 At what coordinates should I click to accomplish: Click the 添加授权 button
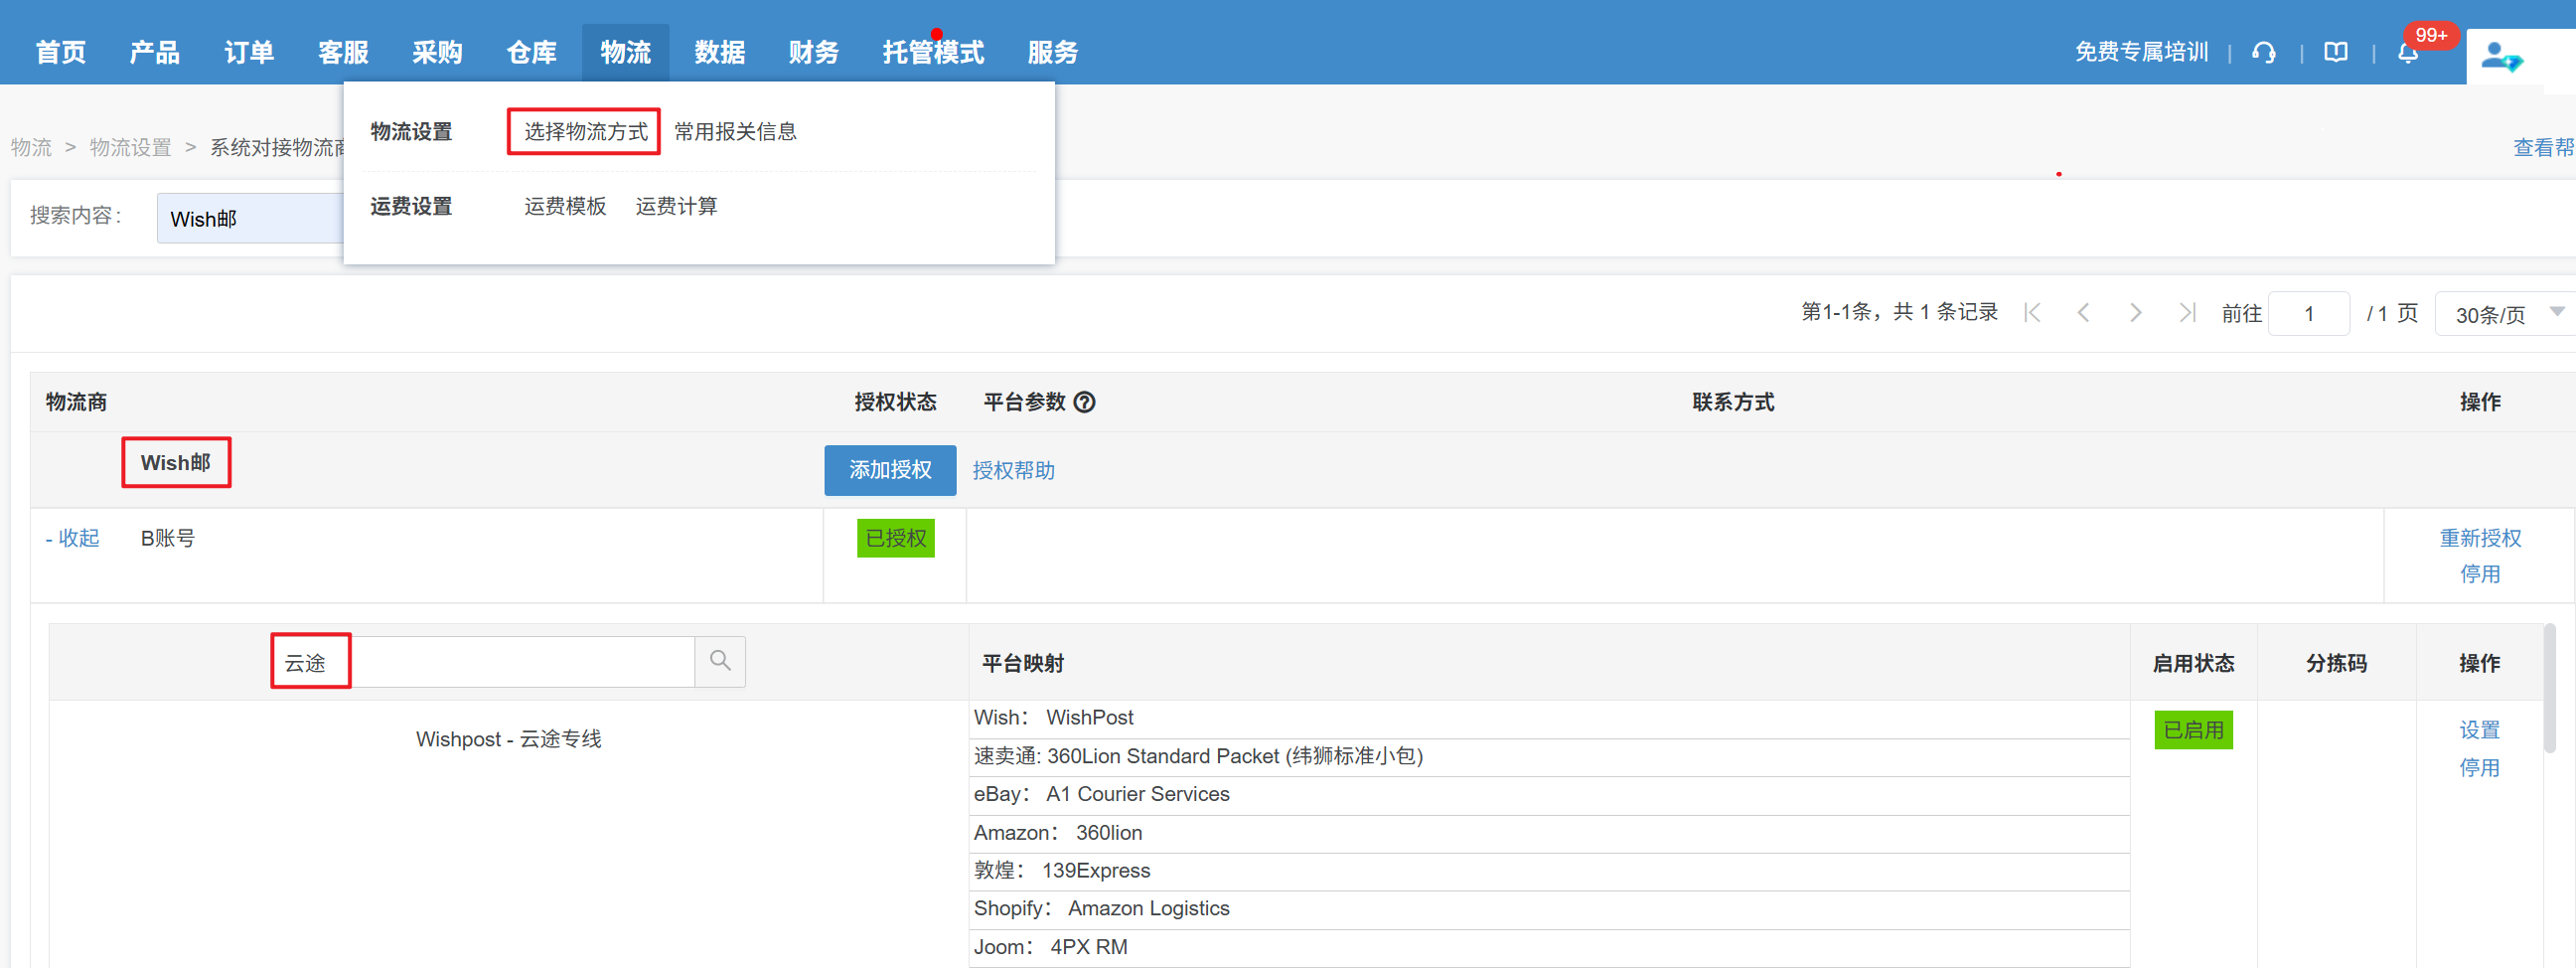click(x=889, y=470)
